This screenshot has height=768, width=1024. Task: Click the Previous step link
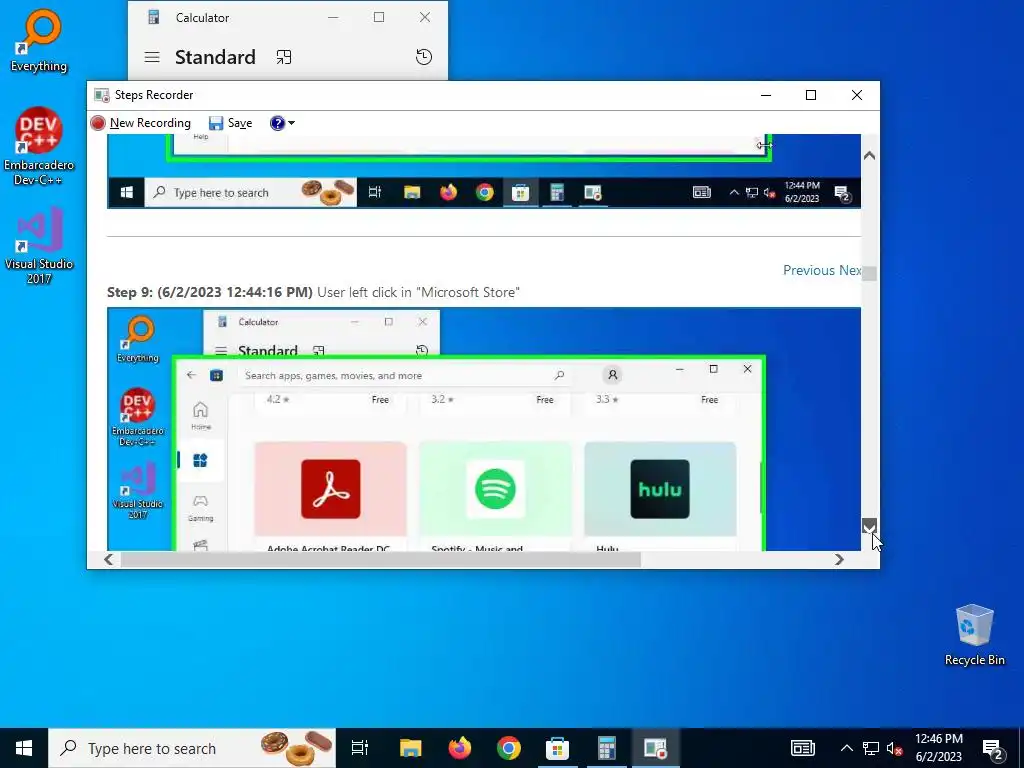coord(808,270)
